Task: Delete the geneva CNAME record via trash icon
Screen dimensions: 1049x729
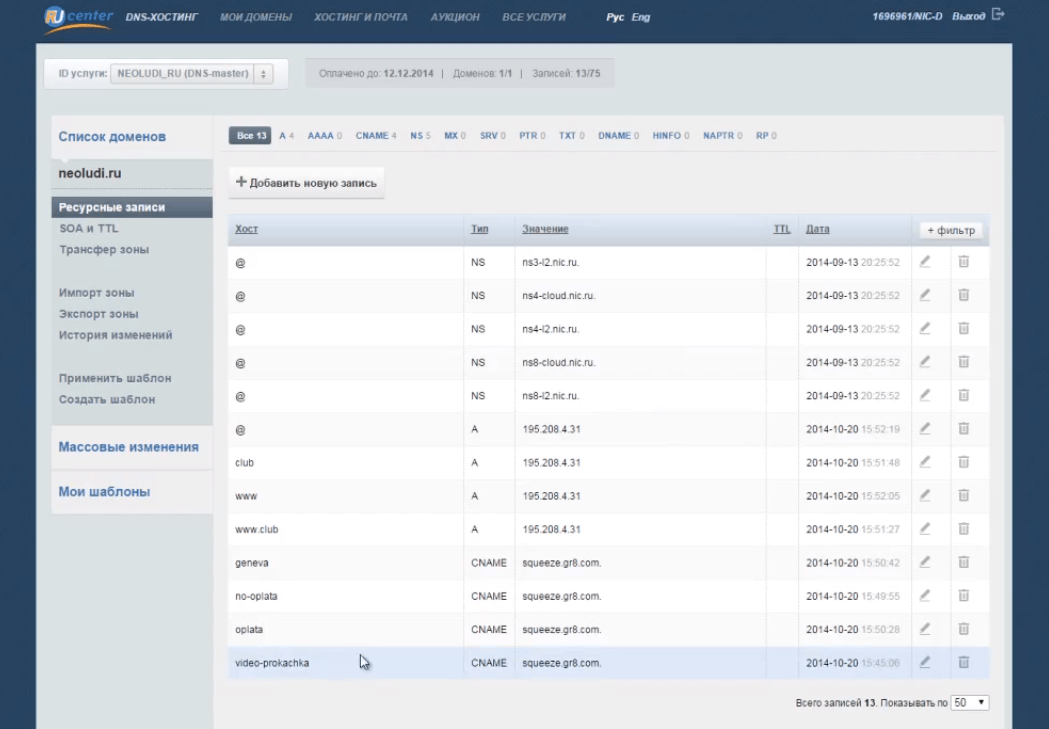Action: 964,562
